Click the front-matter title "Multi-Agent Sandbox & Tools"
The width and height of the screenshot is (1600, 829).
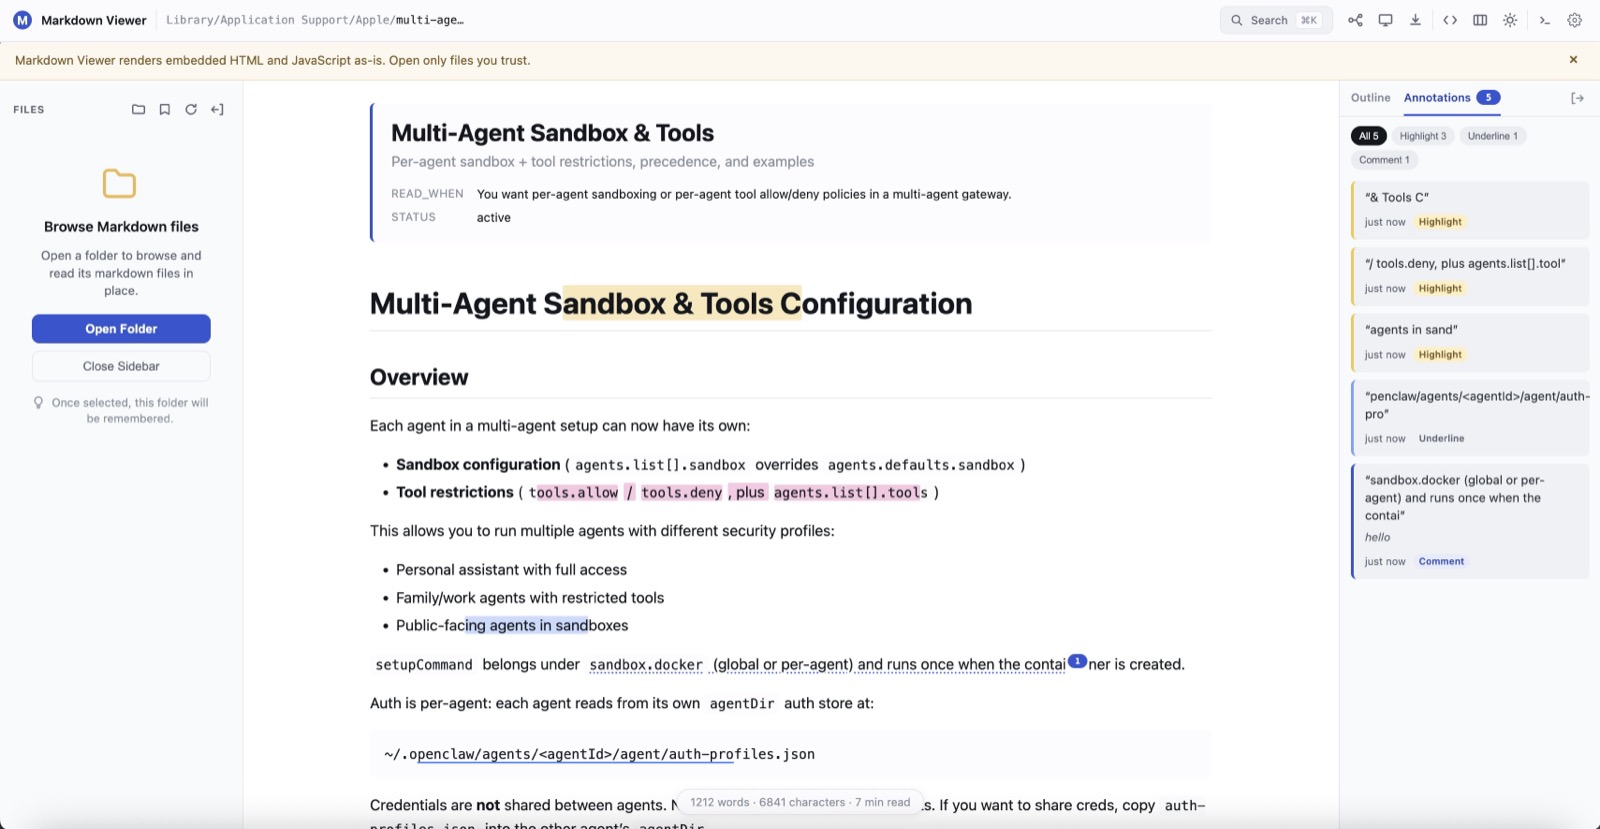pos(552,133)
